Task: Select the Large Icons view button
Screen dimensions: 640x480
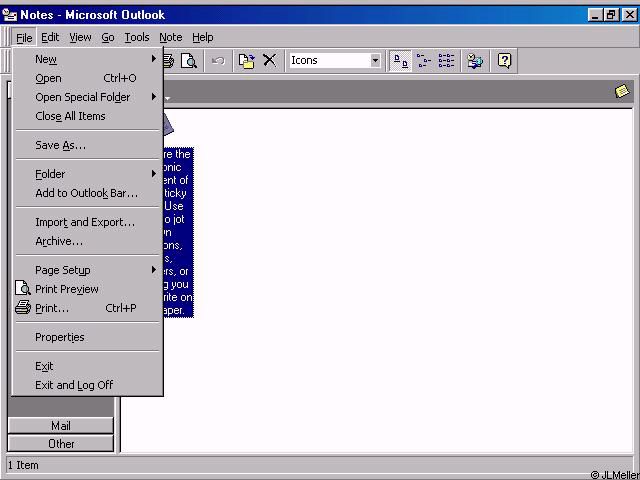Action: pos(400,61)
